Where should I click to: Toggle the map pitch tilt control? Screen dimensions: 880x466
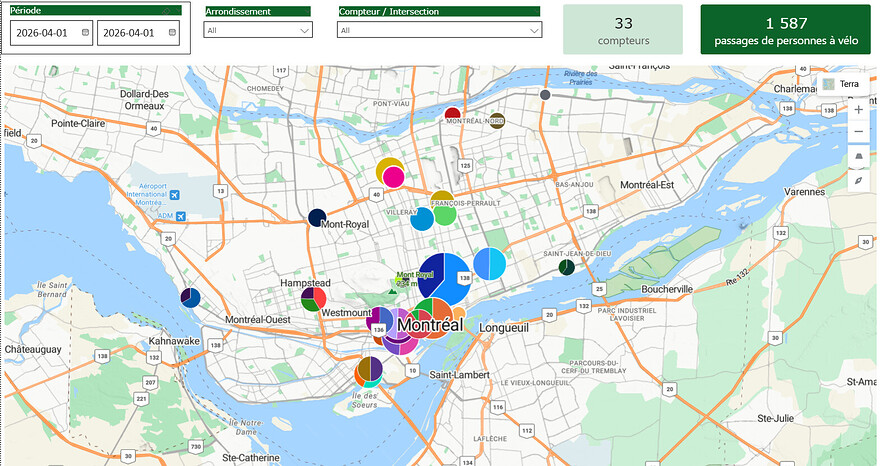click(x=858, y=158)
